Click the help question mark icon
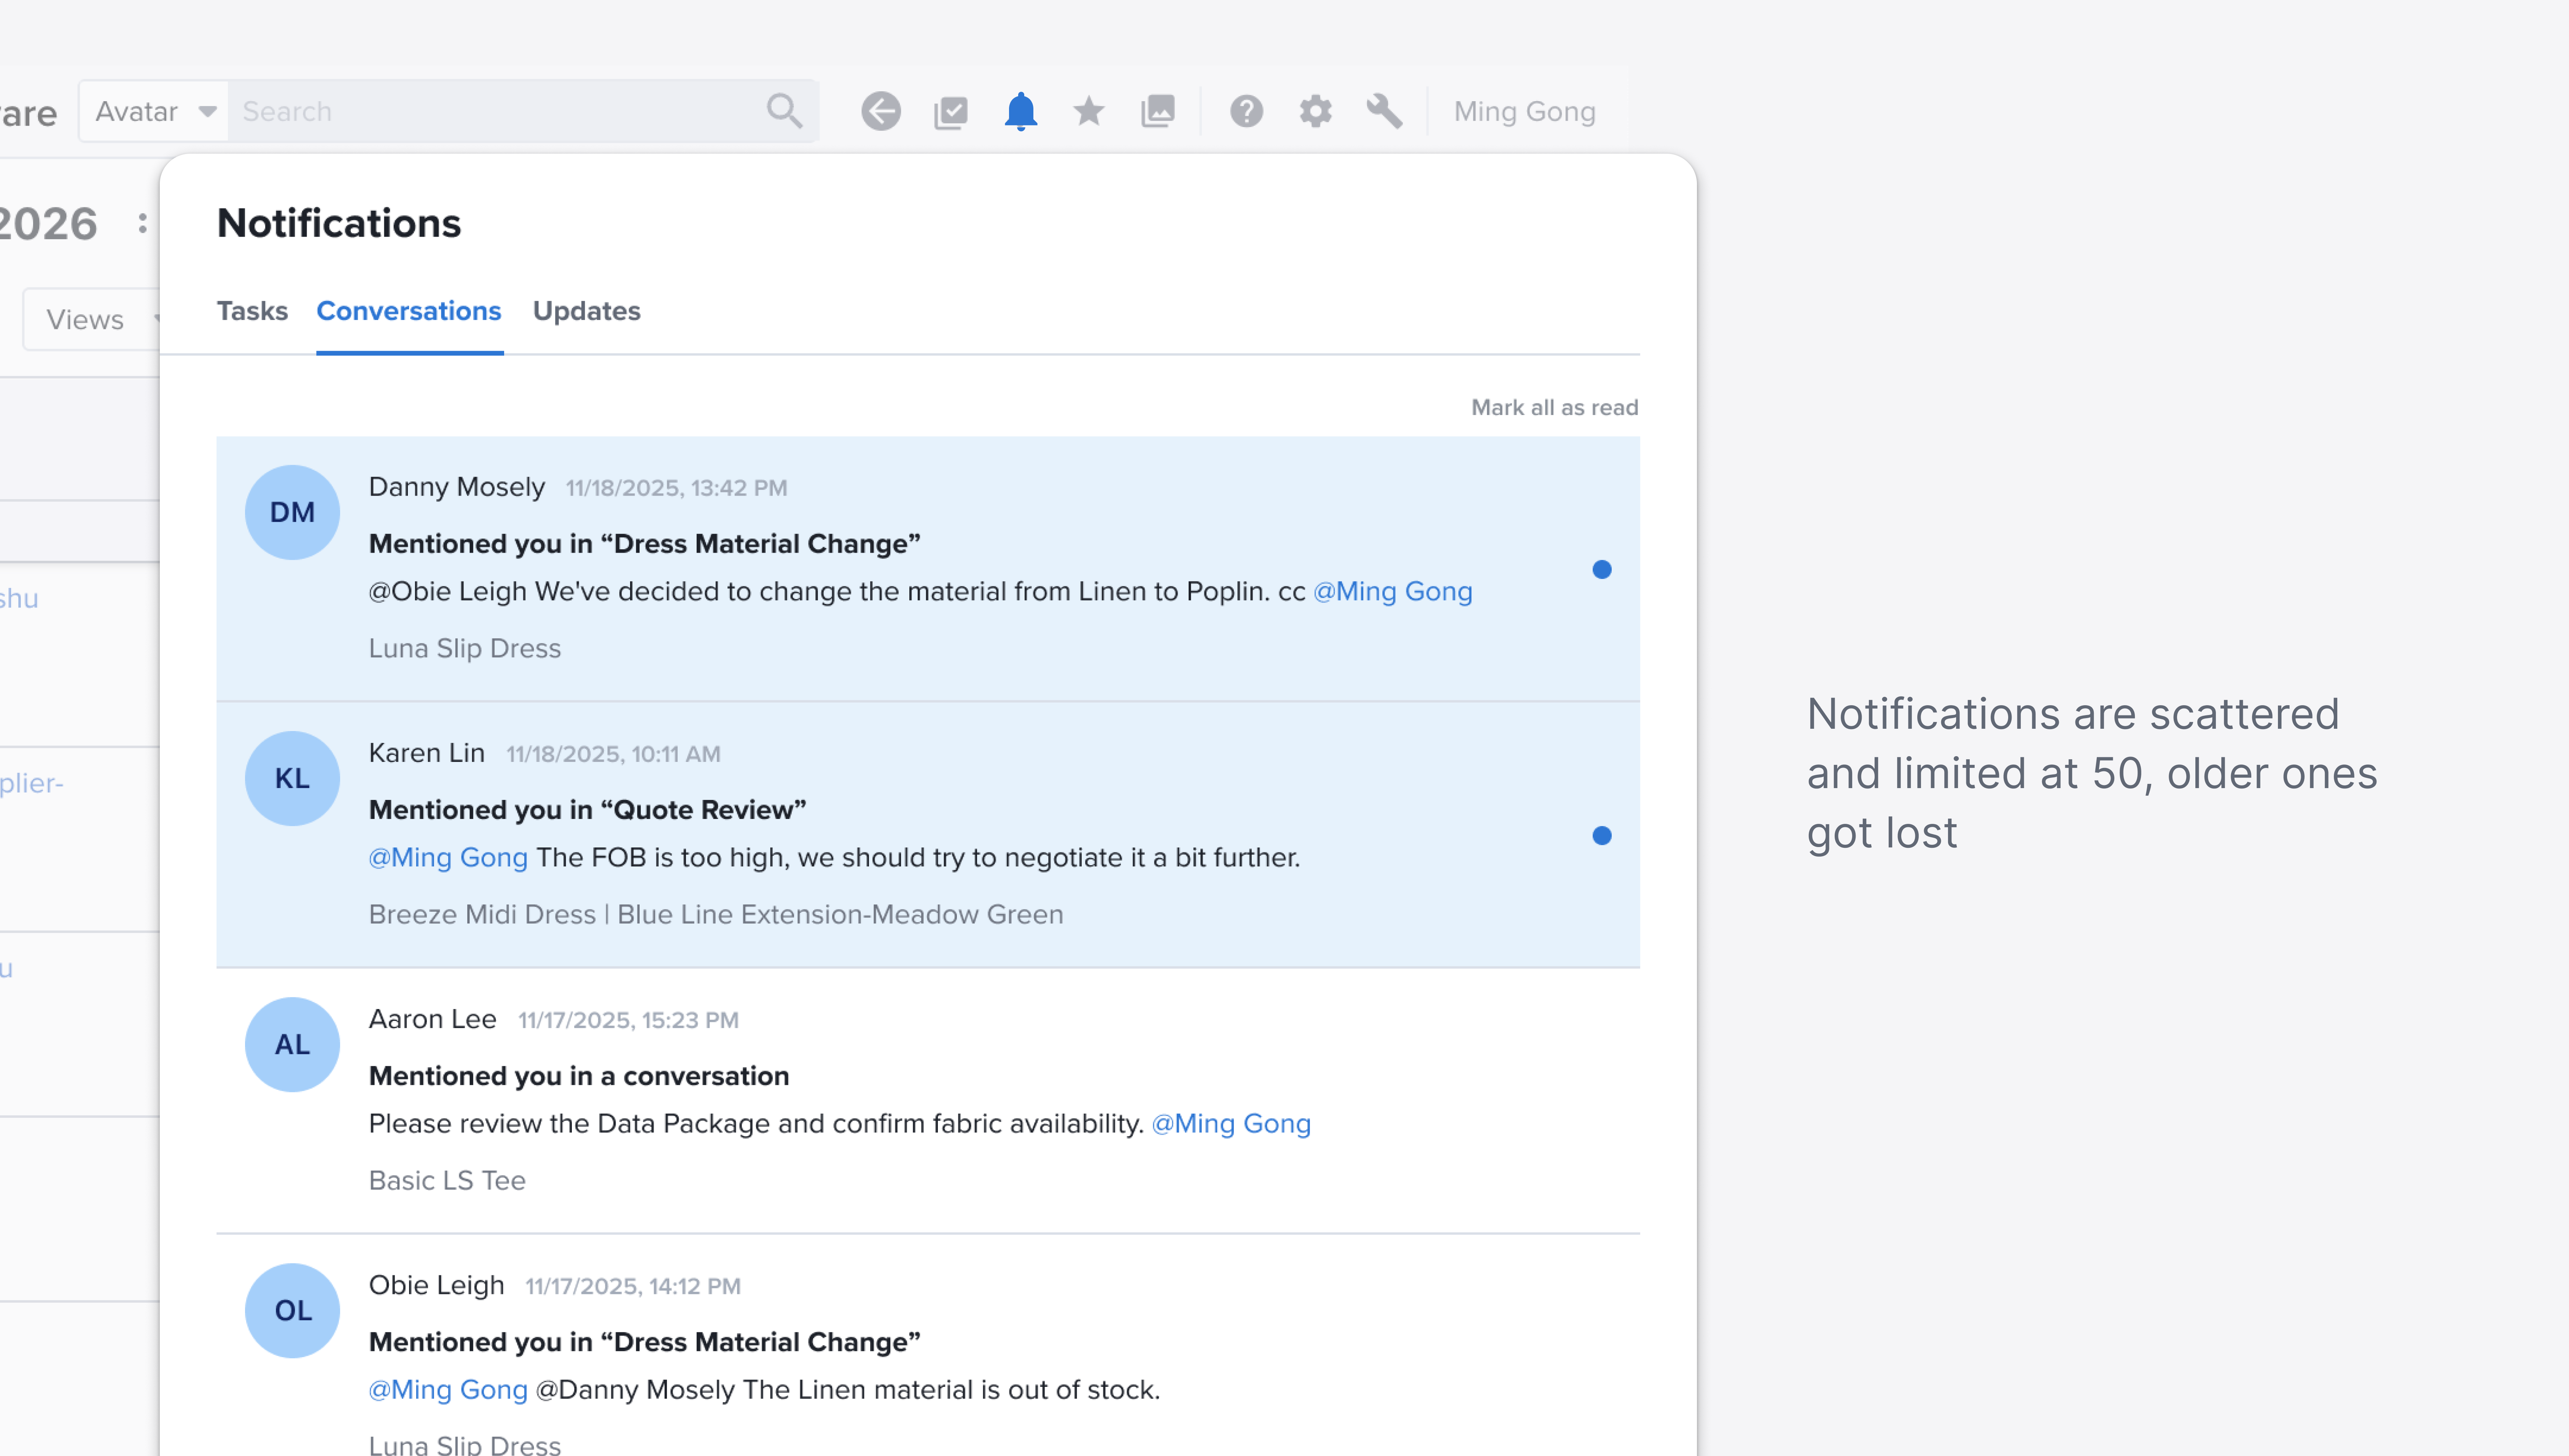This screenshot has height=1456, width=2569. point(1246,111)
